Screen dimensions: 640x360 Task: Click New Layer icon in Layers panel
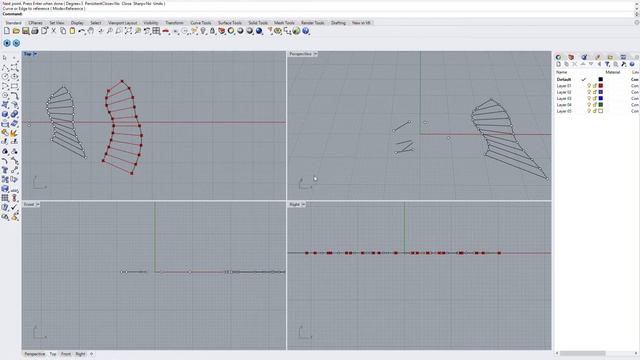click(559, 64)
